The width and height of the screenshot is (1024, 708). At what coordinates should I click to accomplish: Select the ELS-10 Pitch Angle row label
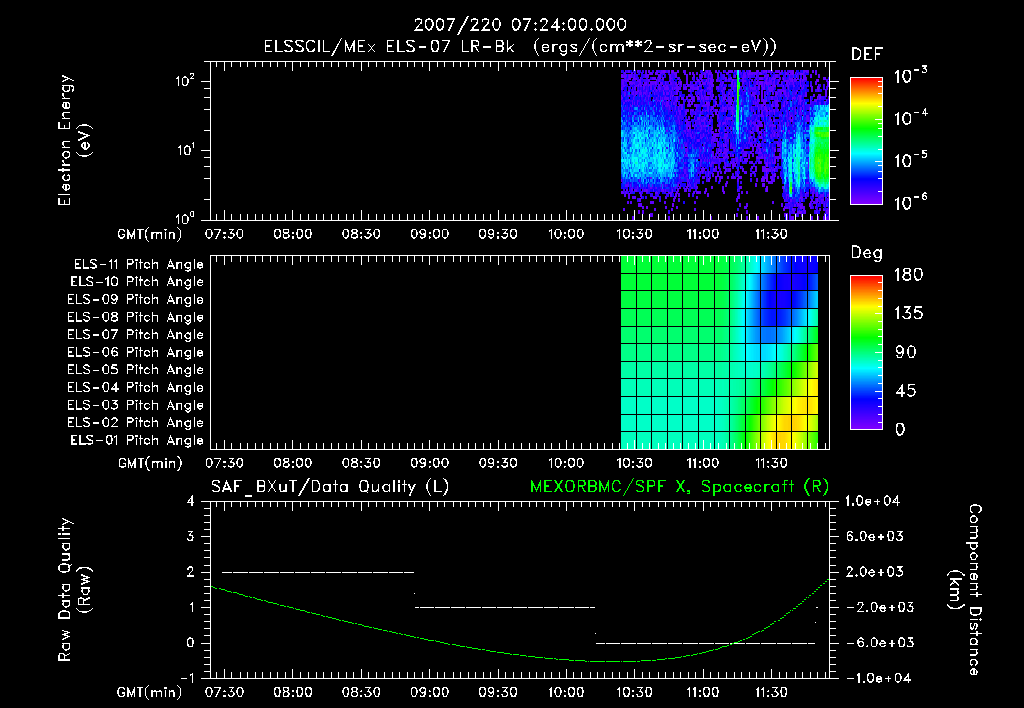[x=137, y=282]
